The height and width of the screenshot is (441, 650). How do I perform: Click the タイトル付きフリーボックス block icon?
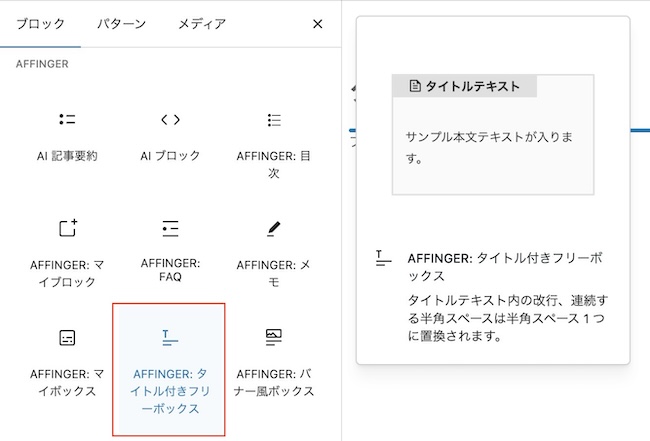(x=170, y=337)
